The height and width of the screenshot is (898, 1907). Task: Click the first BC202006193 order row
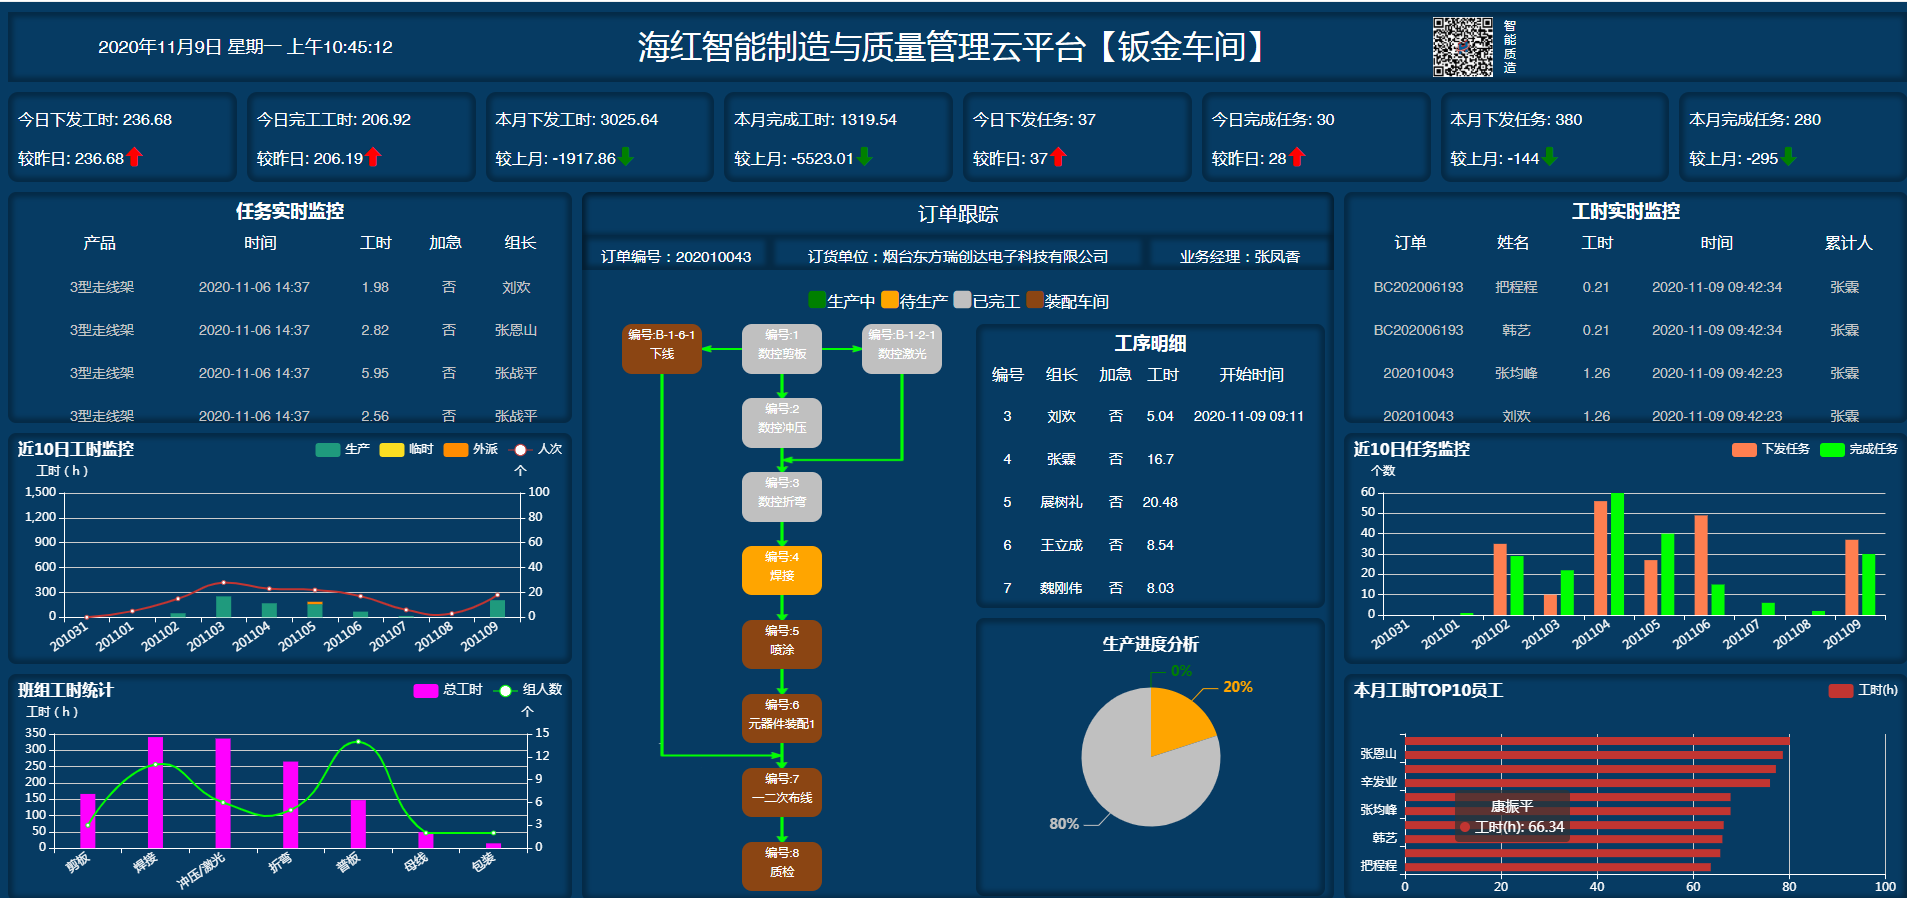coord(1417,287)
